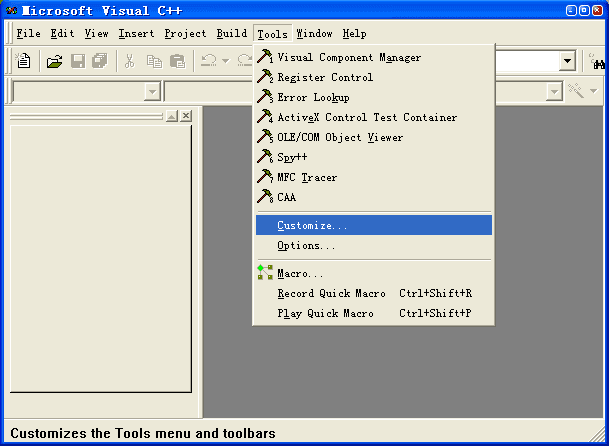The width and height of the screenshot is (609, 446).
Task: Click the Paste clipboard icon
Action: click(177, 61)
